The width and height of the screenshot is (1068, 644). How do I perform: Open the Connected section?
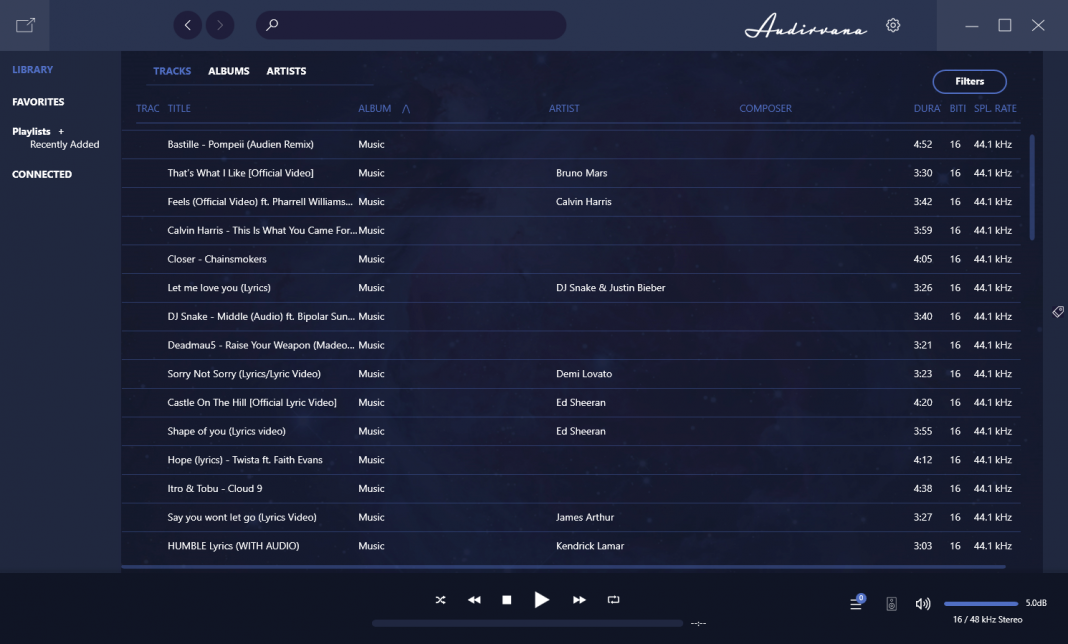point(42,174)
